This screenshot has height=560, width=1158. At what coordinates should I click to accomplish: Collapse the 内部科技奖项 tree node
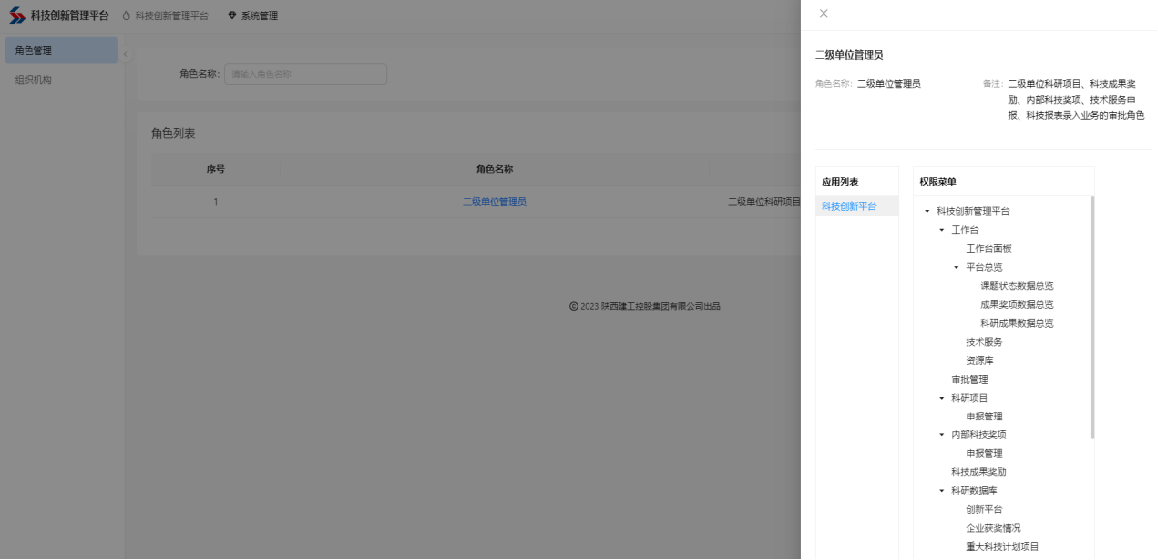click(942, 435)
